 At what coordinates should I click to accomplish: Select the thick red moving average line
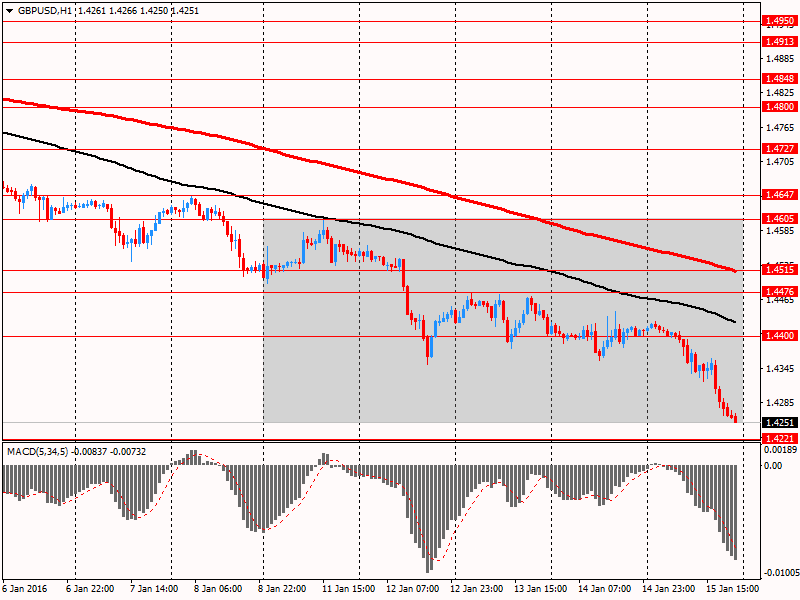click(x=360, y=173)
